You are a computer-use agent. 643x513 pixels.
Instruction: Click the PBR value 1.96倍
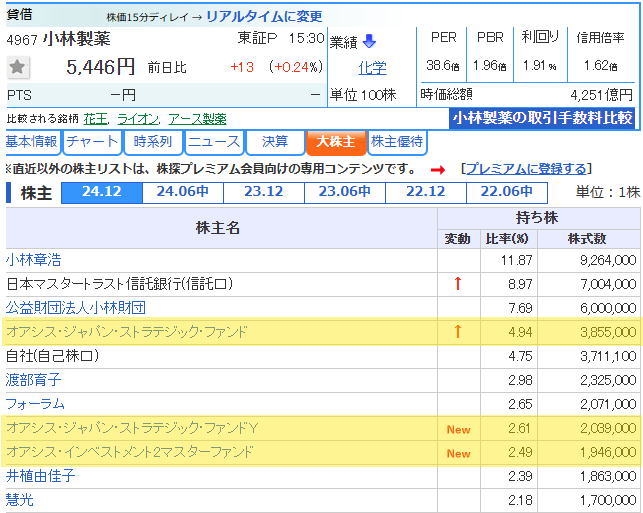point(490,65)
